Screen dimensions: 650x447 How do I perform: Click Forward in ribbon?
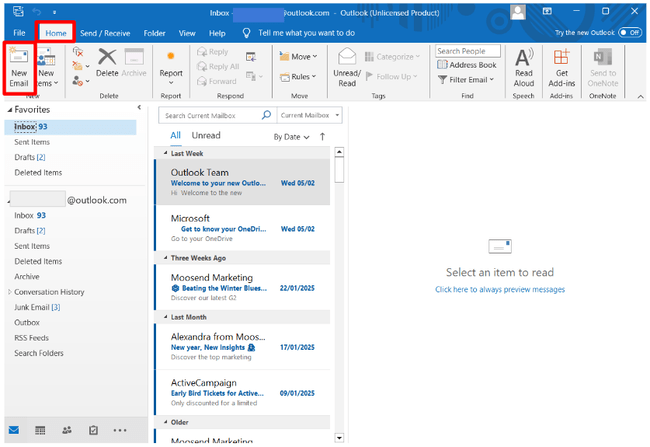[217, 81]
